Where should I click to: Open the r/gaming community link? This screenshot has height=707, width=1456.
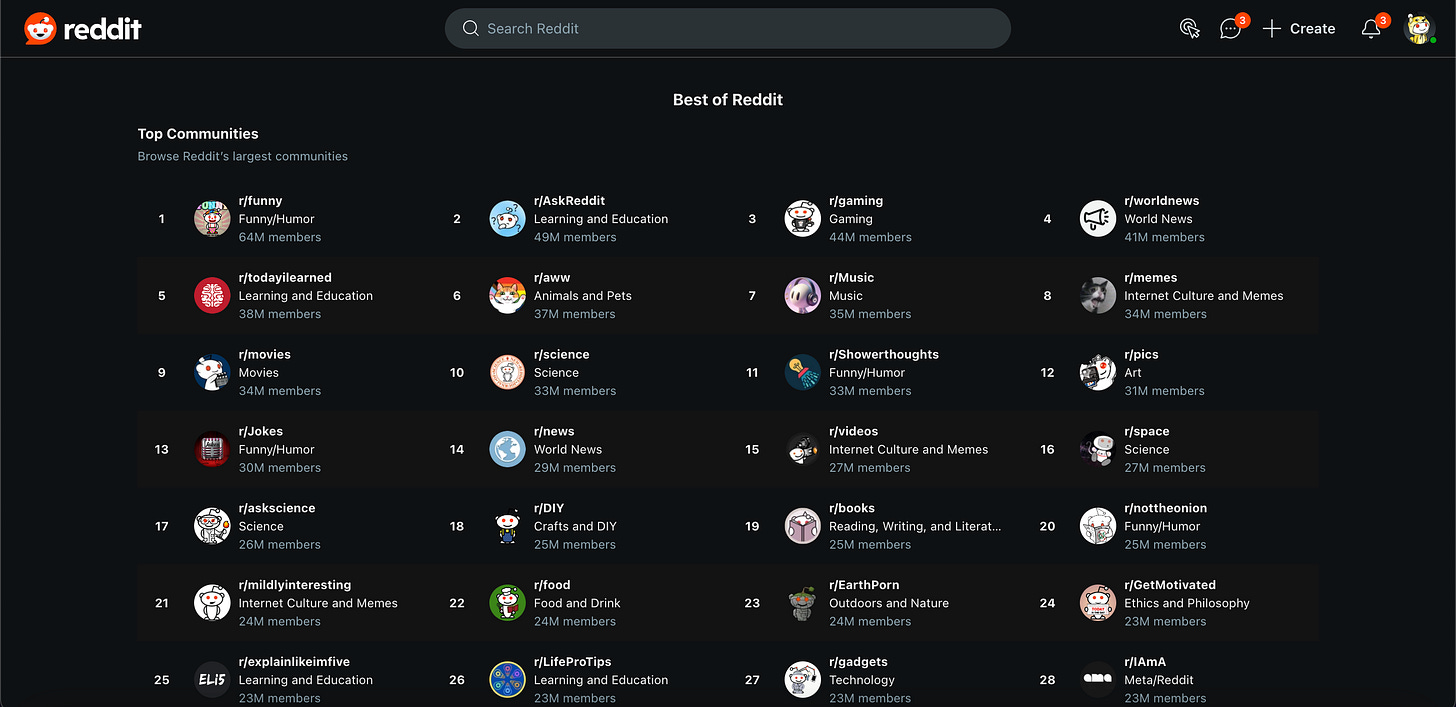pyautogui.click(x=856, y=201)
